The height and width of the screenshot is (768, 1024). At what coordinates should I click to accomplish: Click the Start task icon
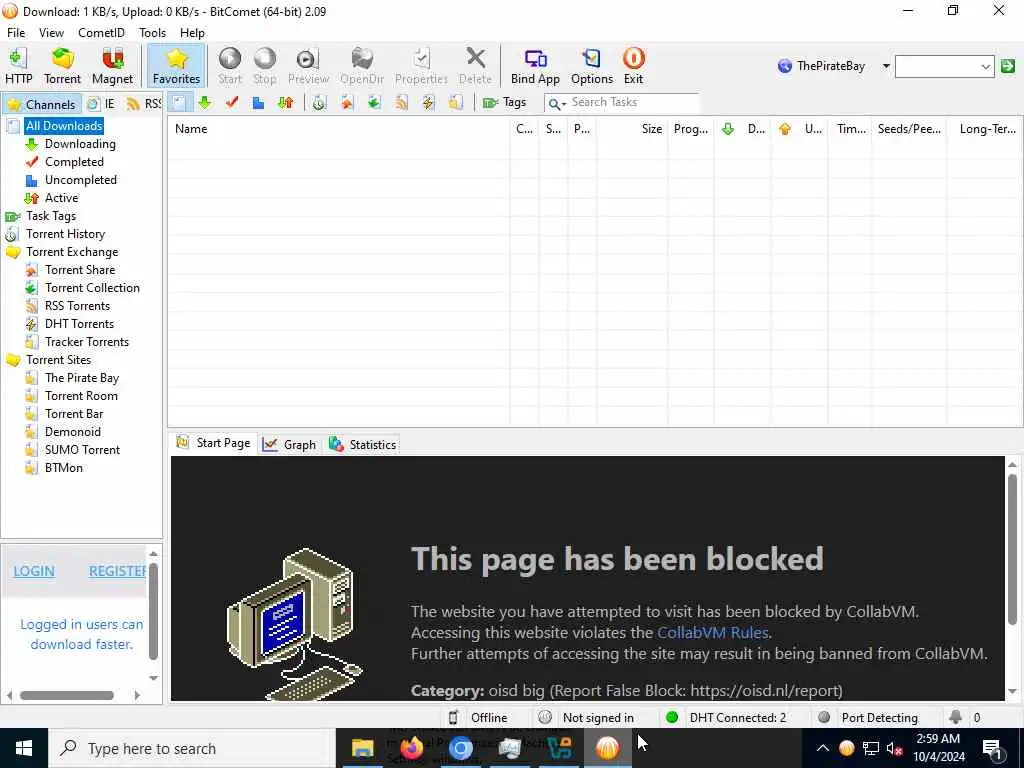(x=230, y=65)
